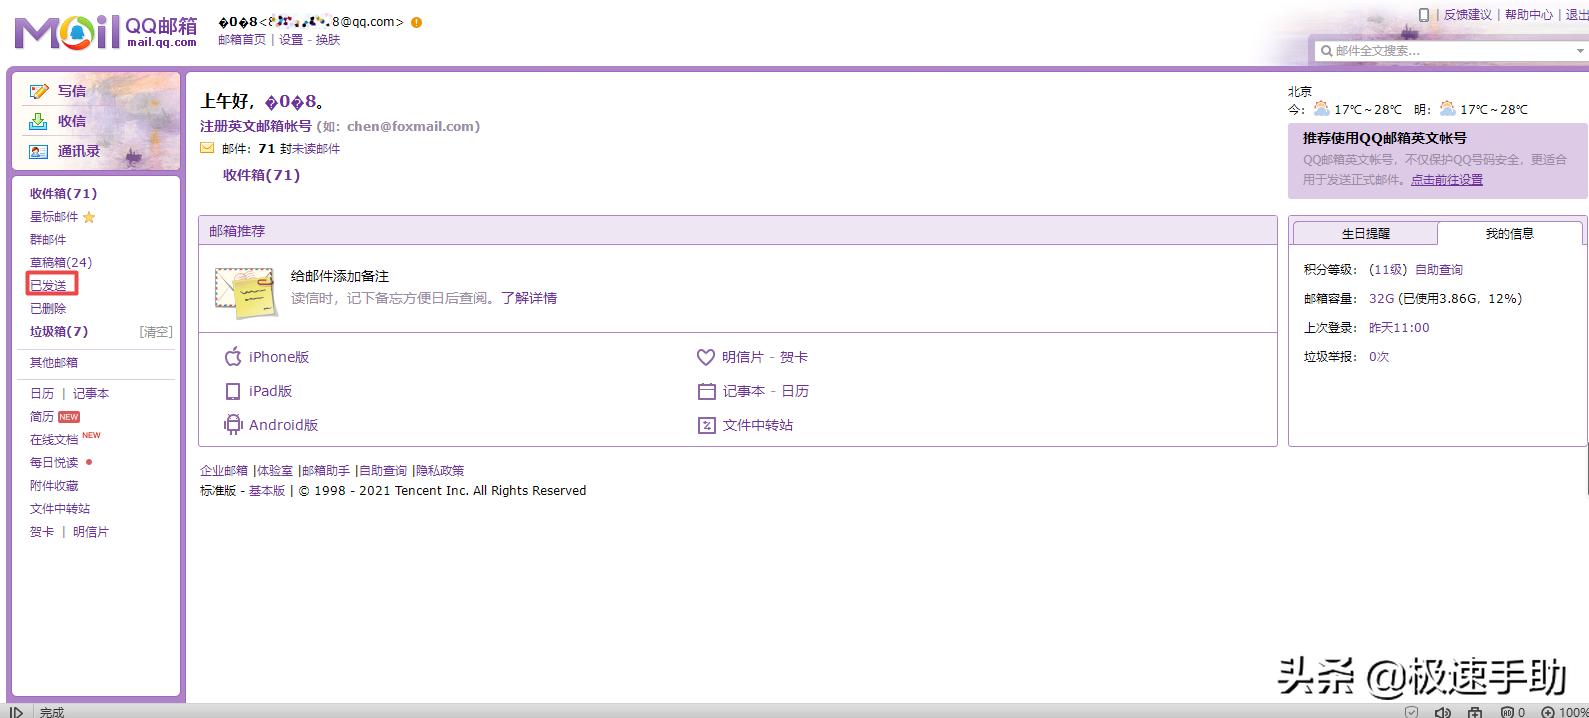1589x718 pixels.
Task: Click the sticky note envelope thumbnail
Action: tap(246, 292)
